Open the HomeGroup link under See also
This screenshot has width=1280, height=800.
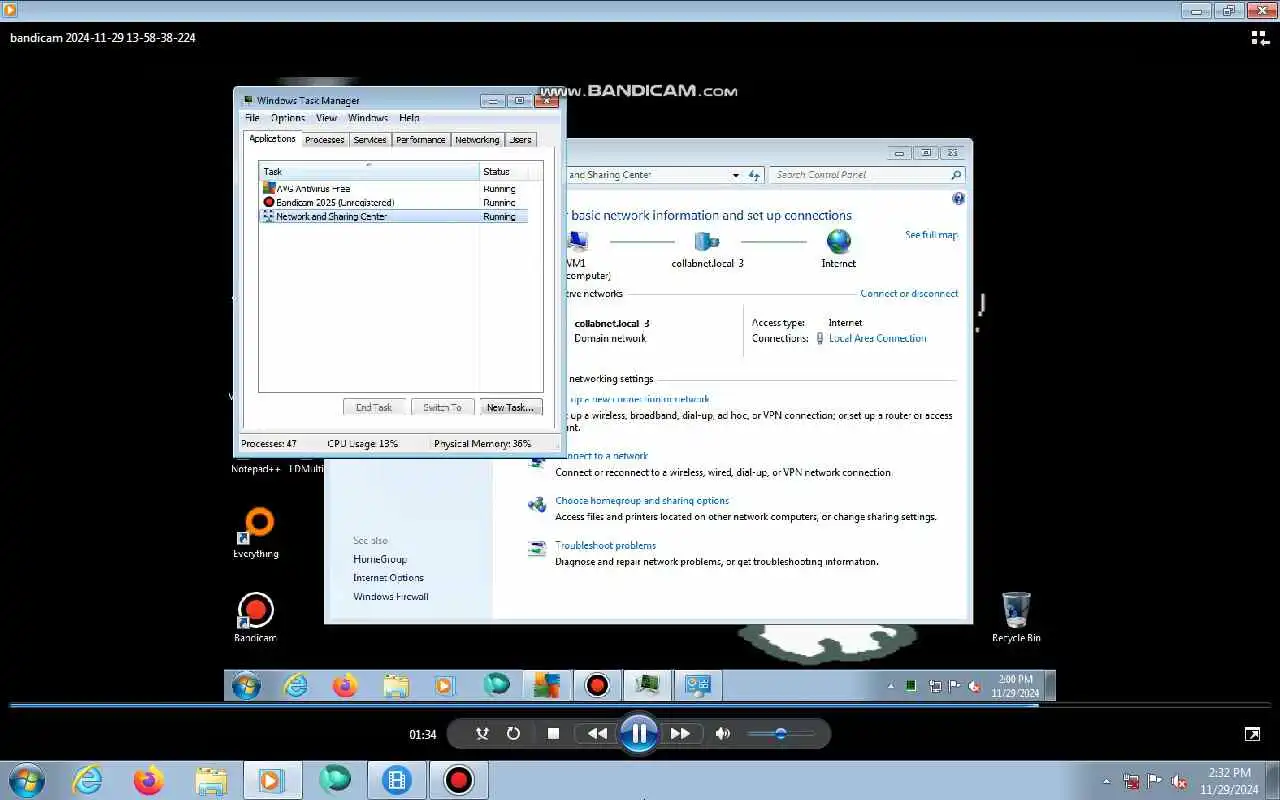(x=380, y=559)
